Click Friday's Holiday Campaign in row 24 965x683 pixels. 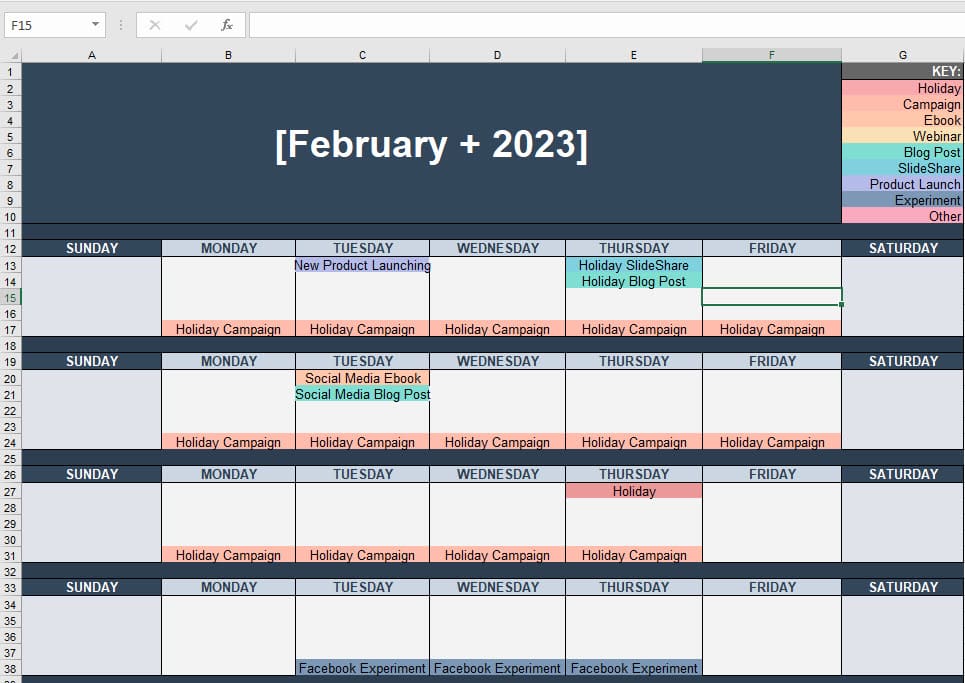click(772, 442)
